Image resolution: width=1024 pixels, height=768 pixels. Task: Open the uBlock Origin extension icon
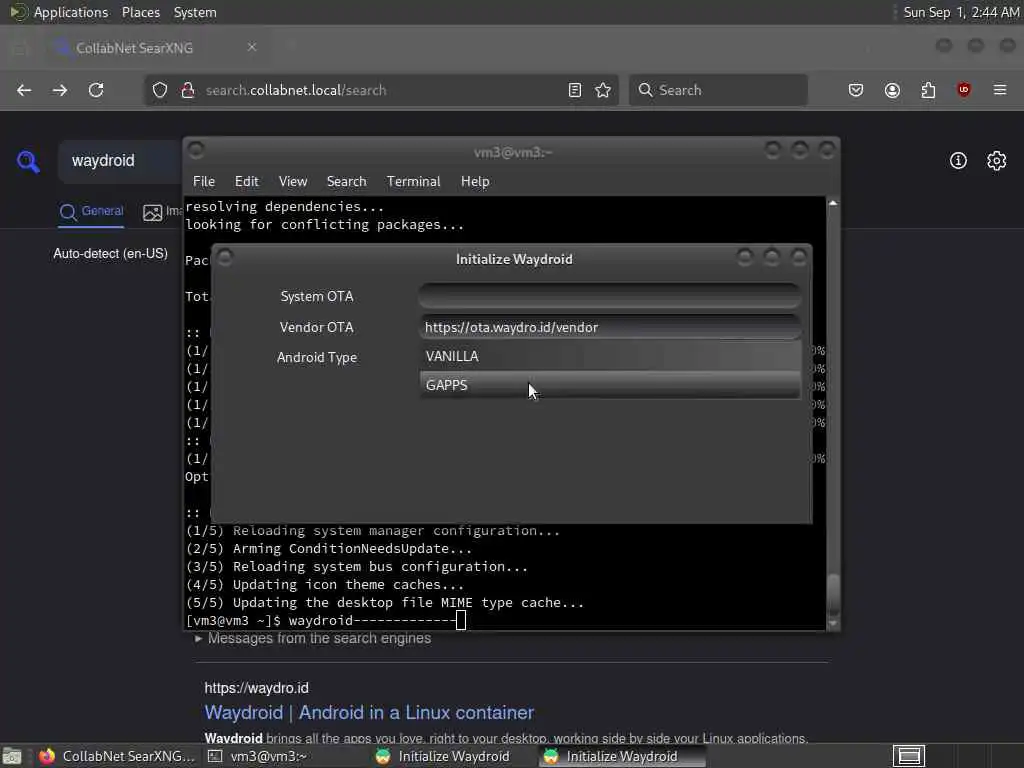pyautogui.click(x=964, y=90)
